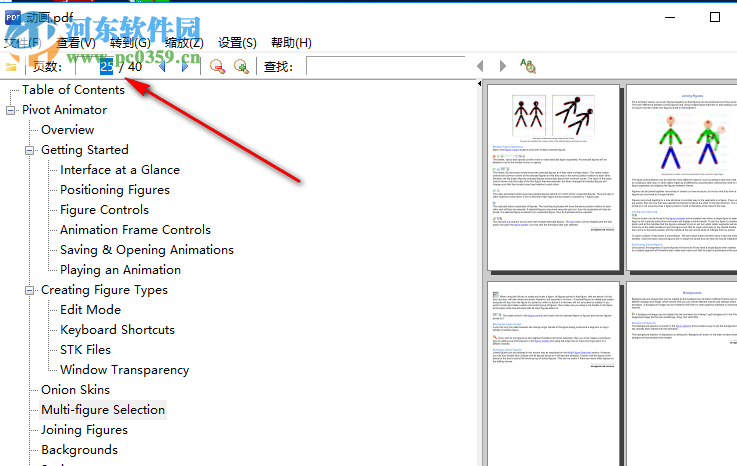Open the 设置(S) menu

[x=237, y=43]
